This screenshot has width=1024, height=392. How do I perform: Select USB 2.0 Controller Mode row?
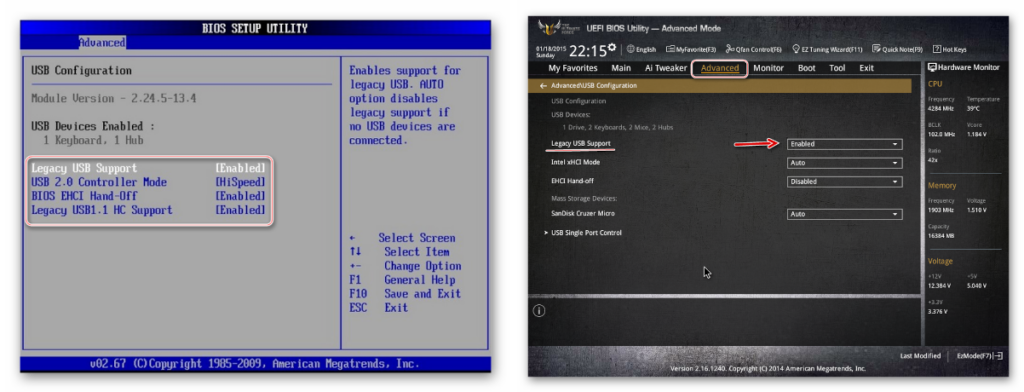point(99,182)
